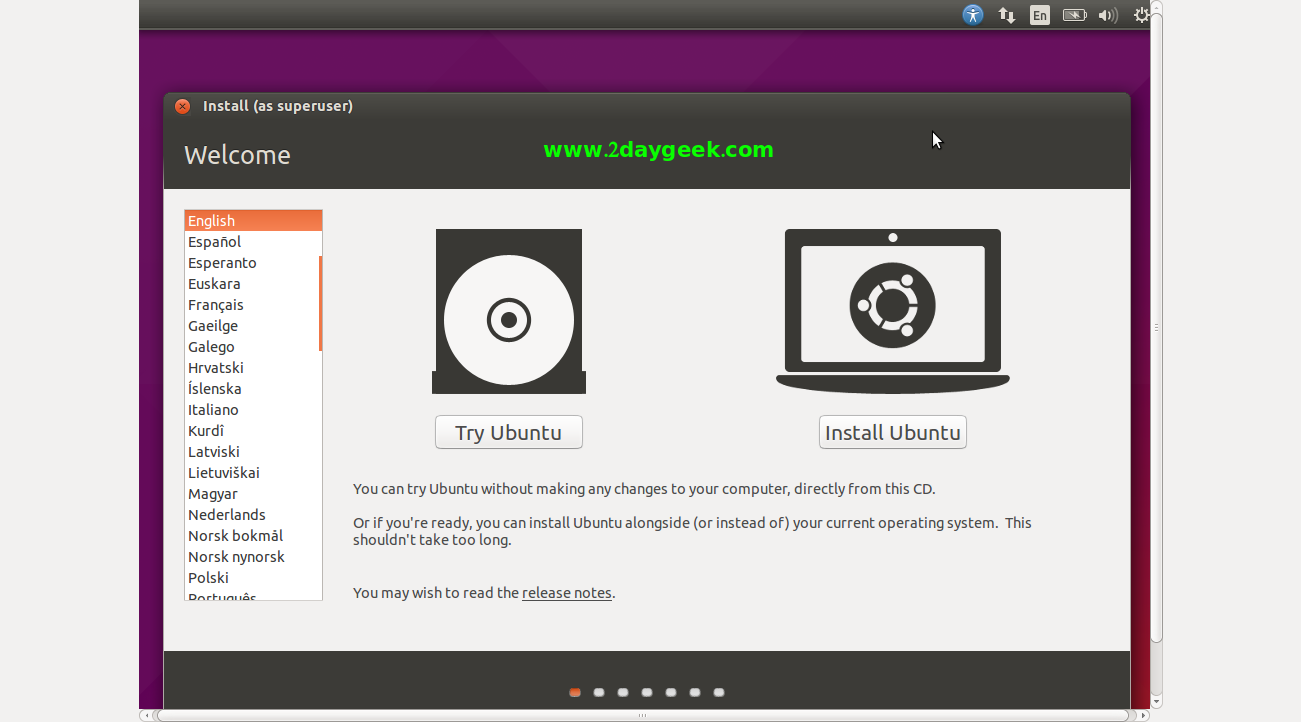Select Magyar language
1301x722 pixels.
point(252,494)
